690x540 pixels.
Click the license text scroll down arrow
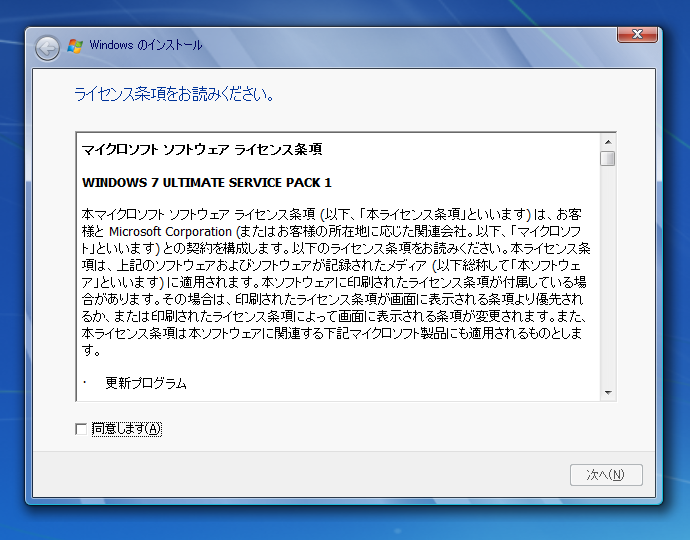608,393
